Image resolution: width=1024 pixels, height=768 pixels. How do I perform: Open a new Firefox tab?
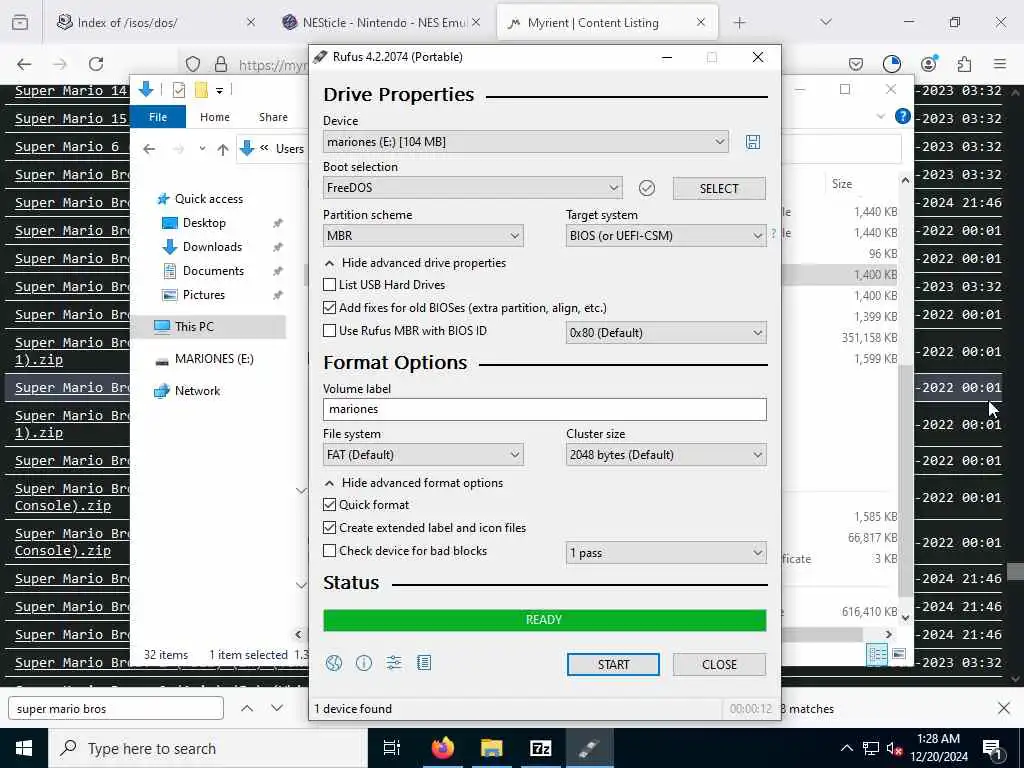(739, 23)
